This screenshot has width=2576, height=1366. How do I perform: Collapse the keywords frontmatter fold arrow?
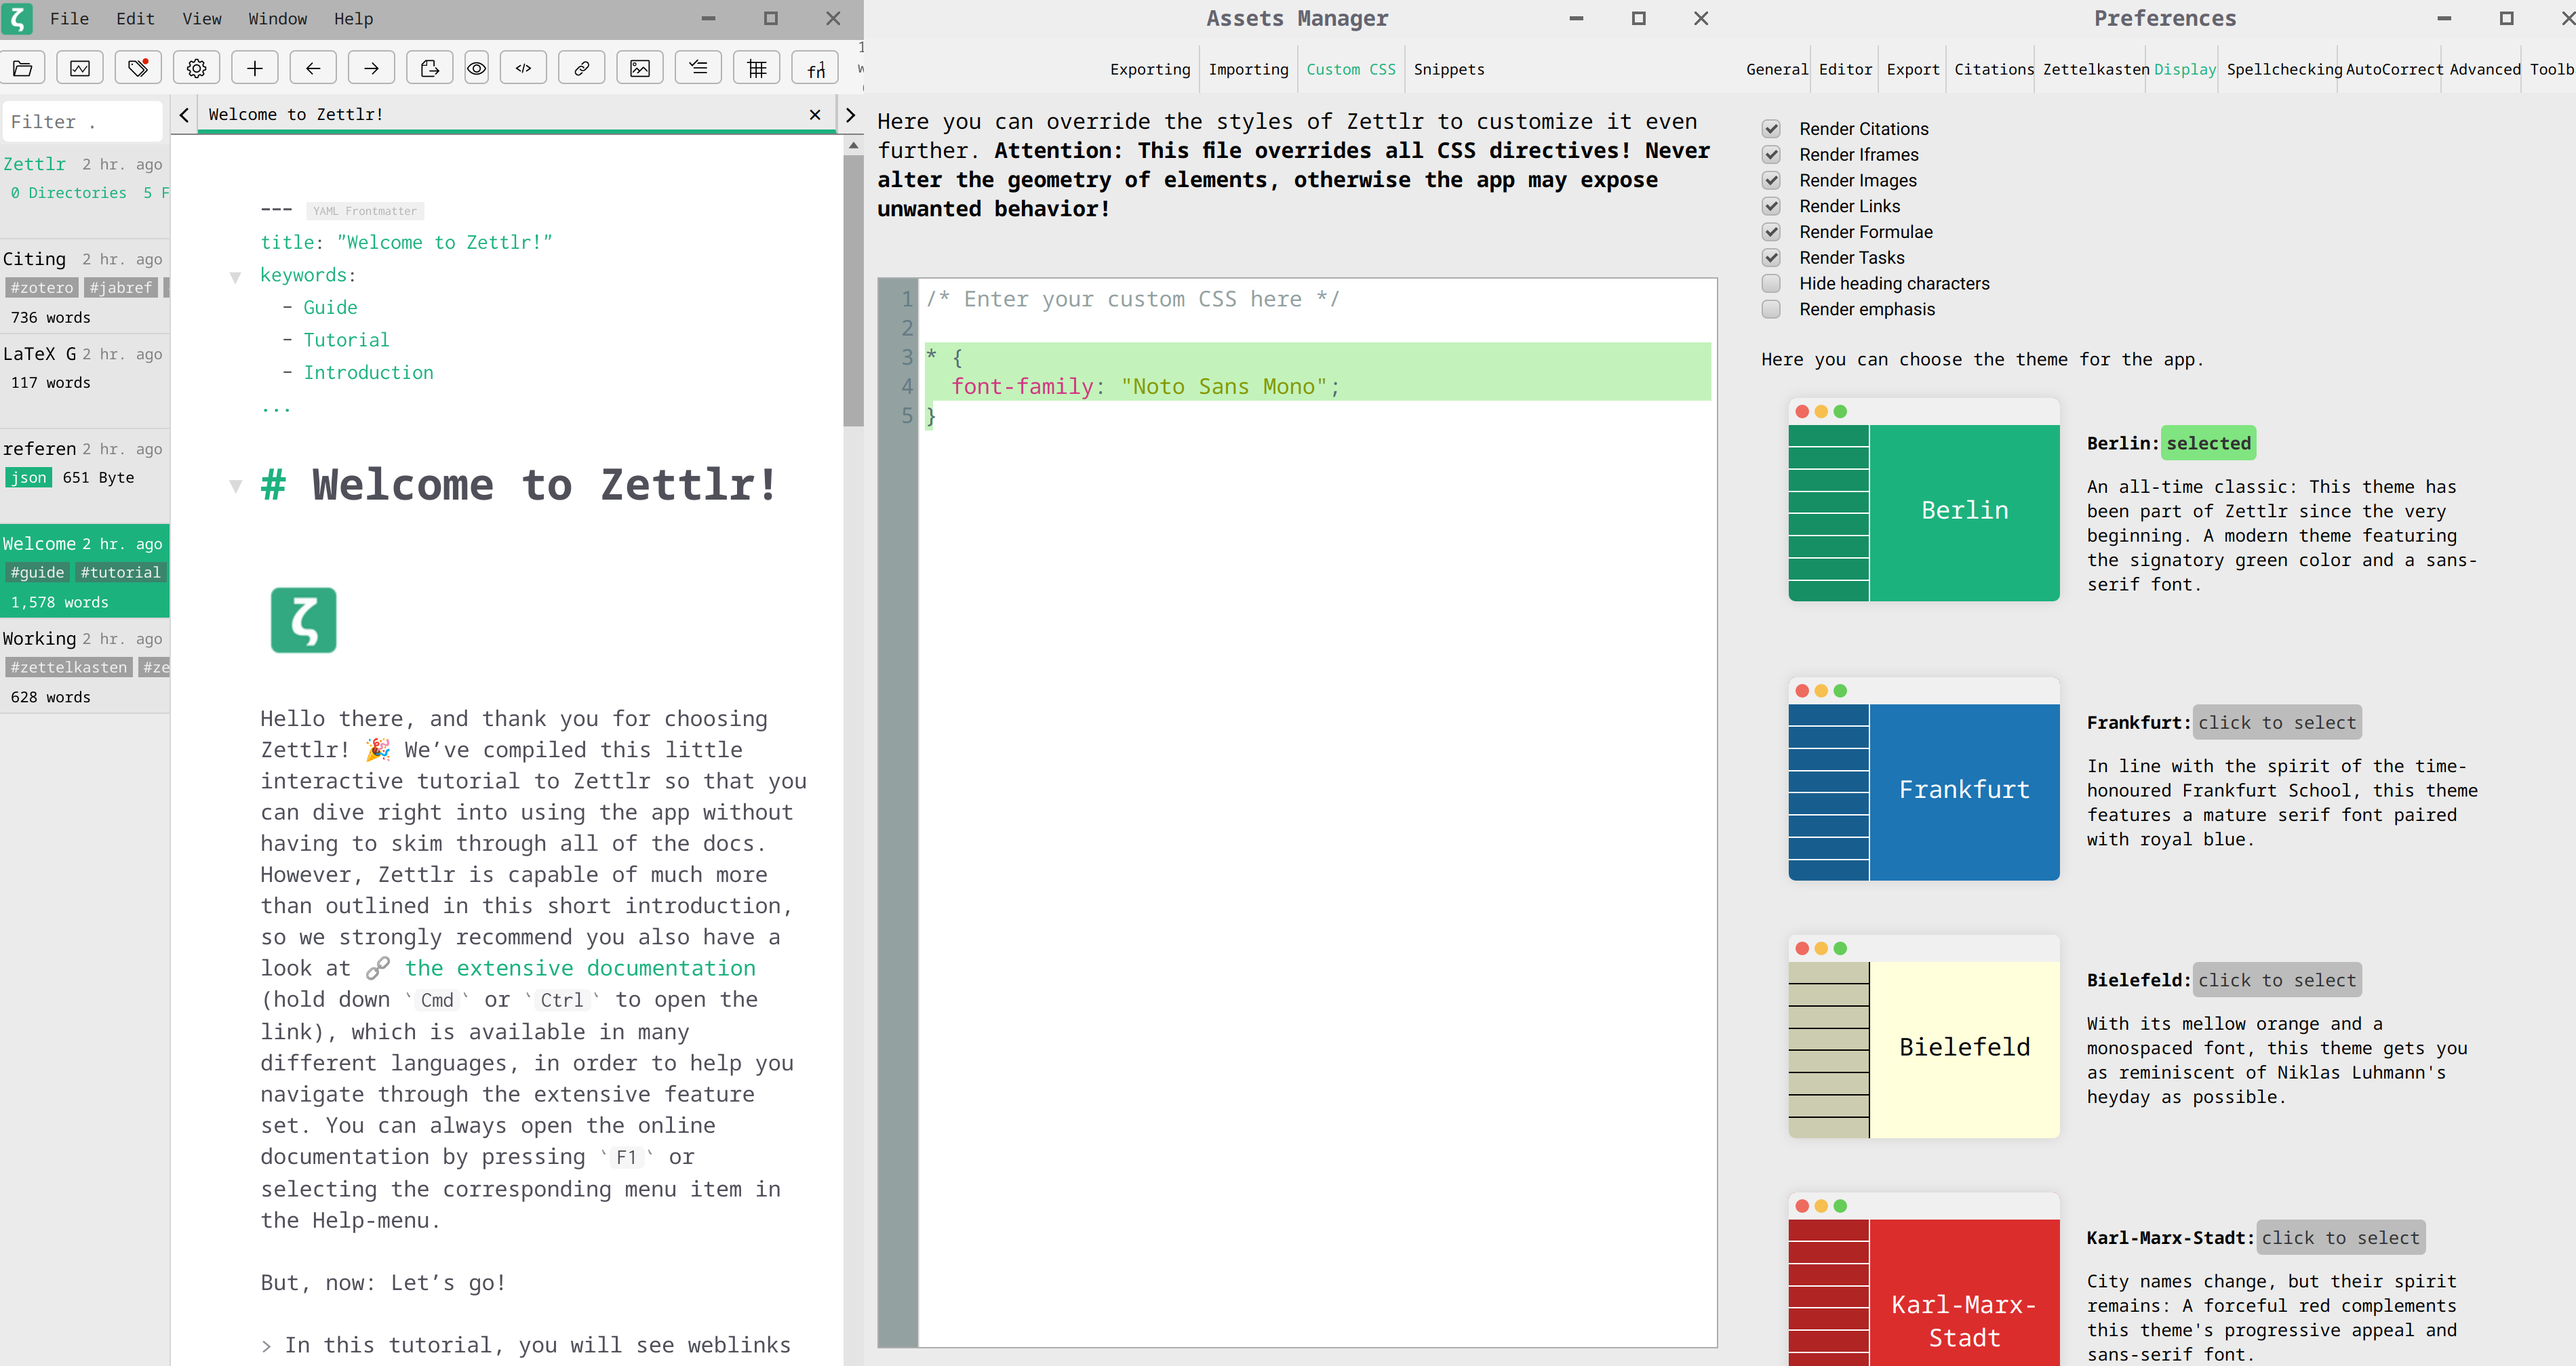click(235, 277)
